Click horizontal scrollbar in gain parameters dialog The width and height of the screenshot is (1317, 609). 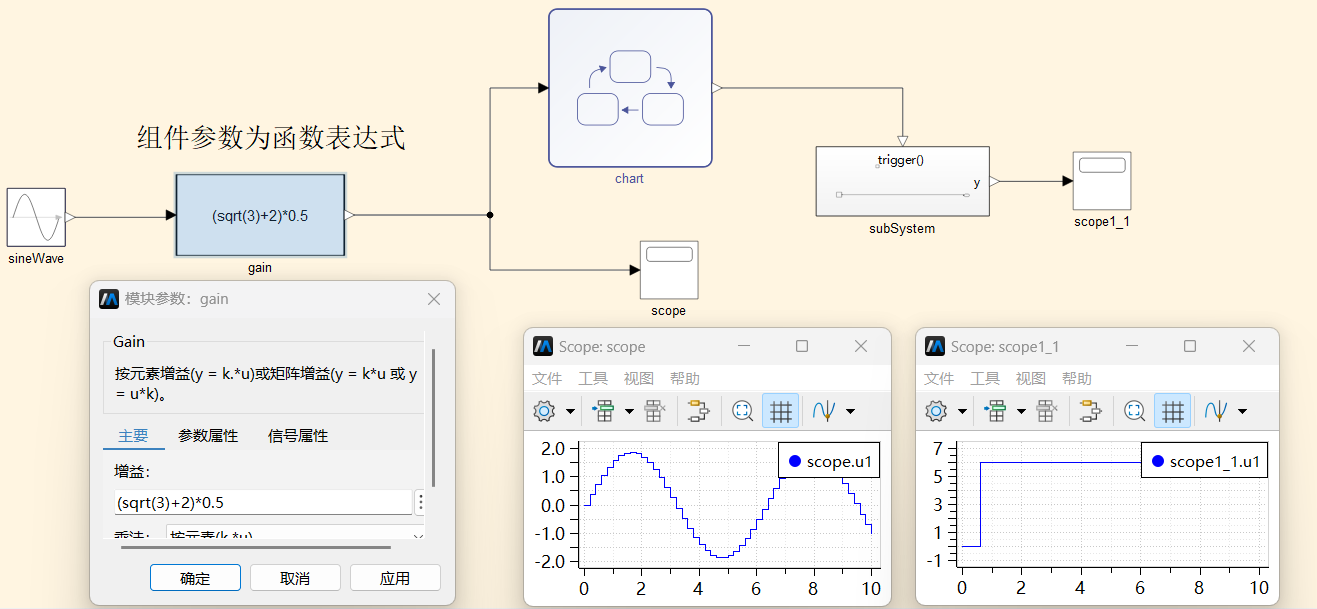tap(256, 547)
